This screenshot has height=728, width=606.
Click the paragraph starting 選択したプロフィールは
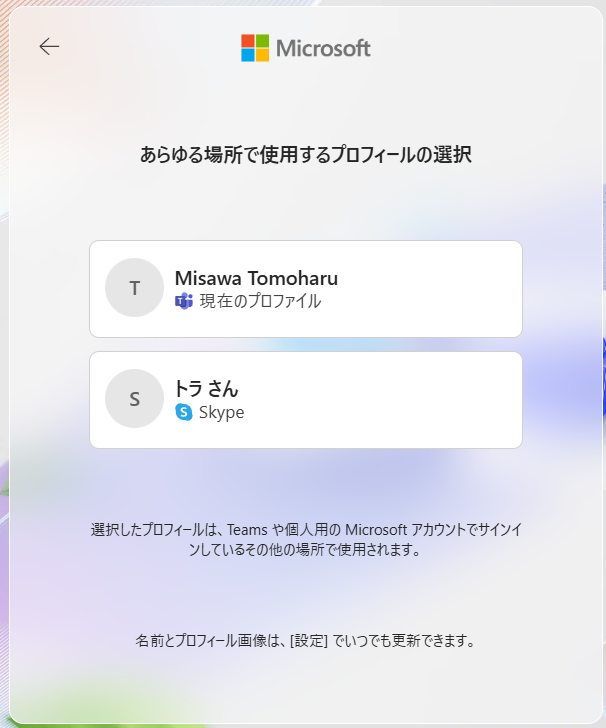pos(306,540)
